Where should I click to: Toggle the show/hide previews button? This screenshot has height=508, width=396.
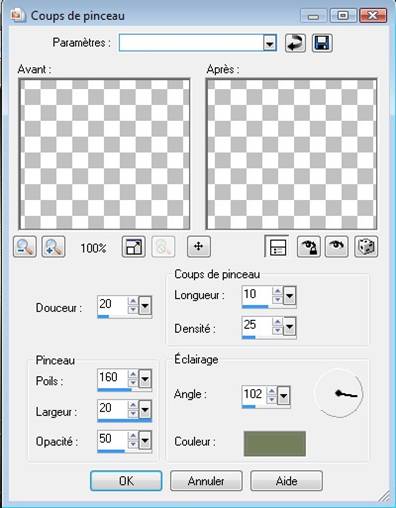point(277,247)
